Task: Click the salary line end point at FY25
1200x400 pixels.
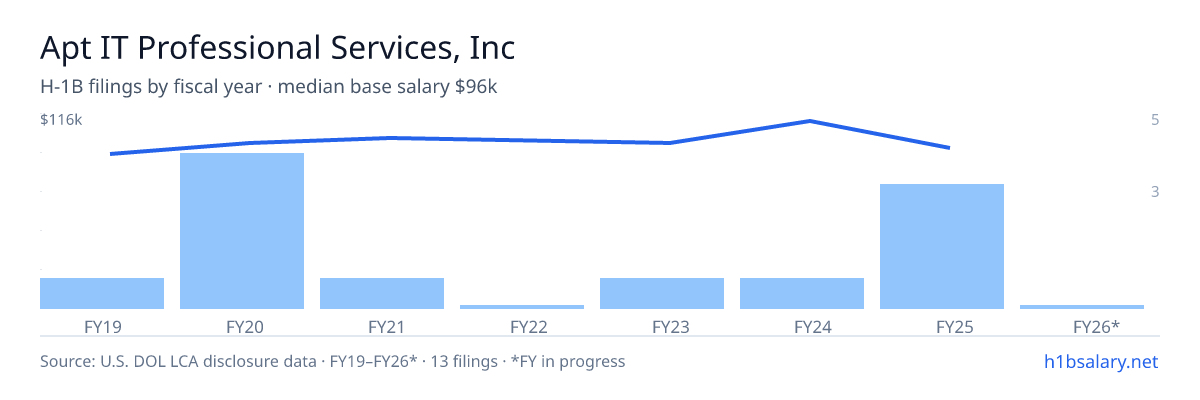Action: [x=949, y=148]
